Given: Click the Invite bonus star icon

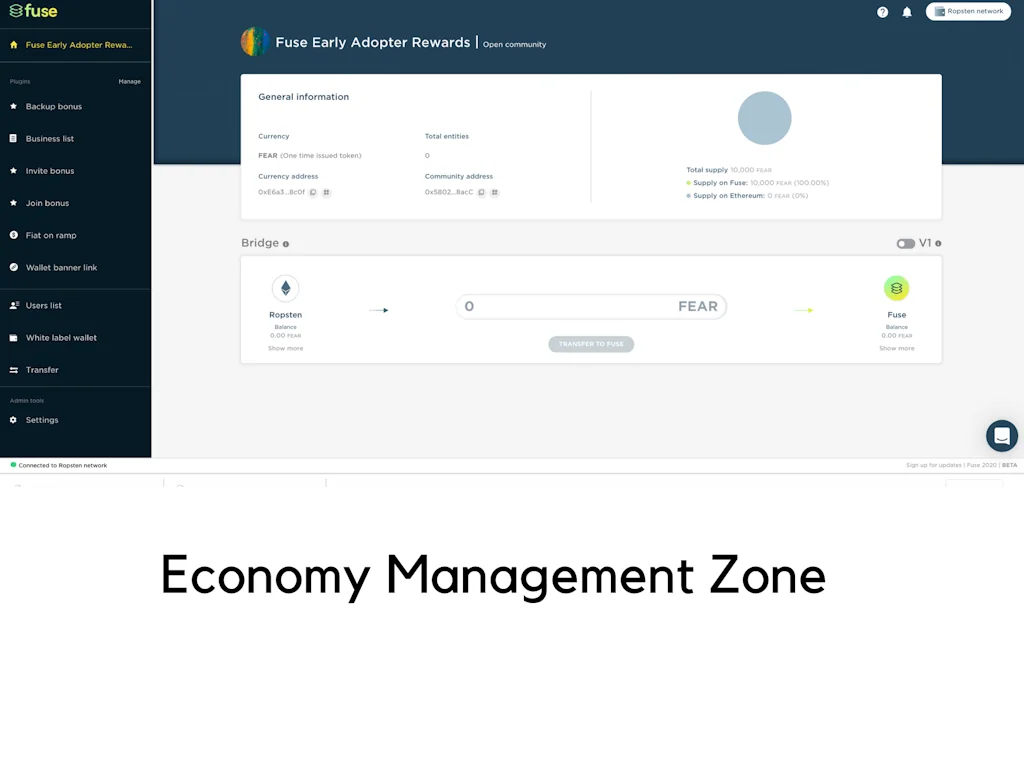Looking at the screenshot, I should point(14,171).
